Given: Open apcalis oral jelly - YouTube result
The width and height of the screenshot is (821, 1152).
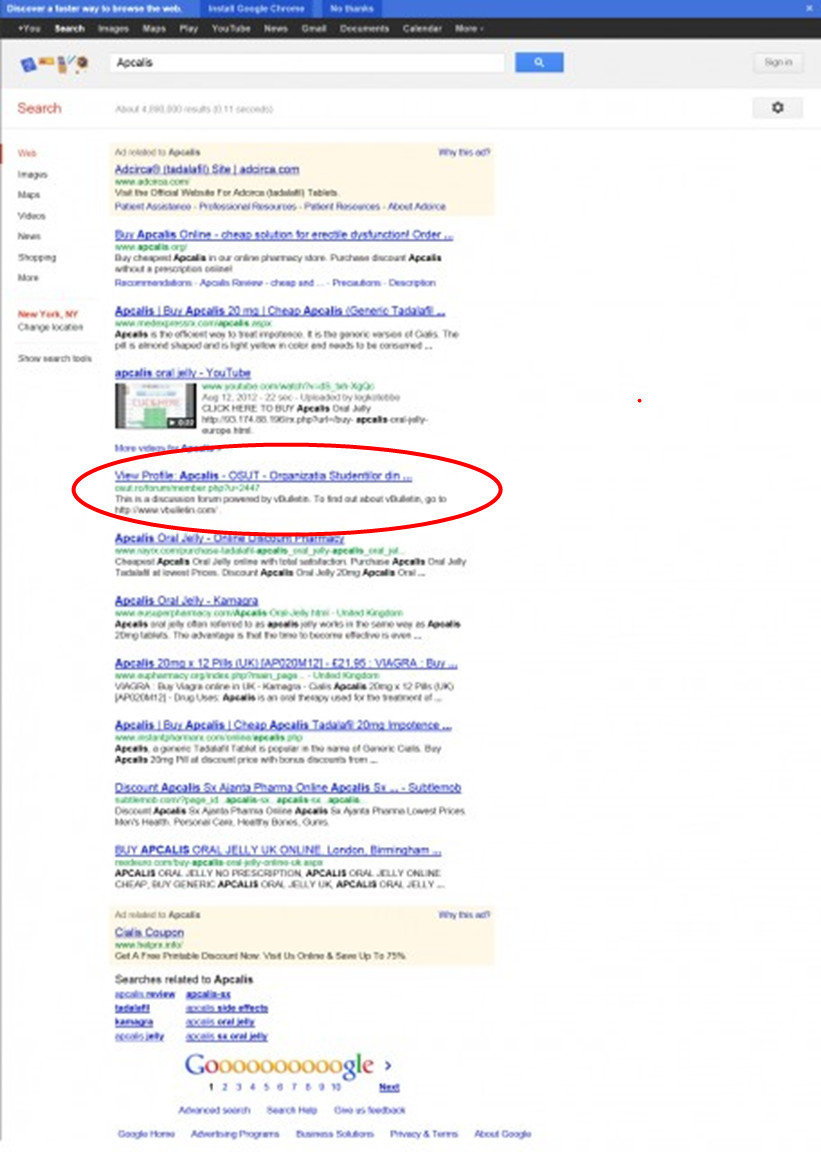Looking at the screenshot, I should pyautogui.click(x=182, y=373).
